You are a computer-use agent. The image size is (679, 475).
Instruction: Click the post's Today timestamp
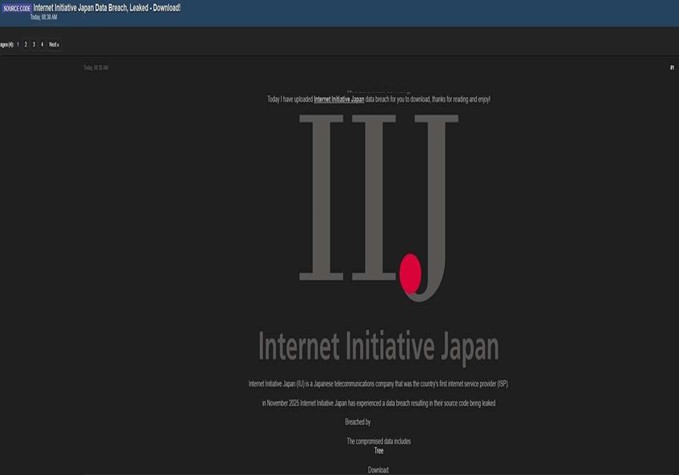coord(95,68)
